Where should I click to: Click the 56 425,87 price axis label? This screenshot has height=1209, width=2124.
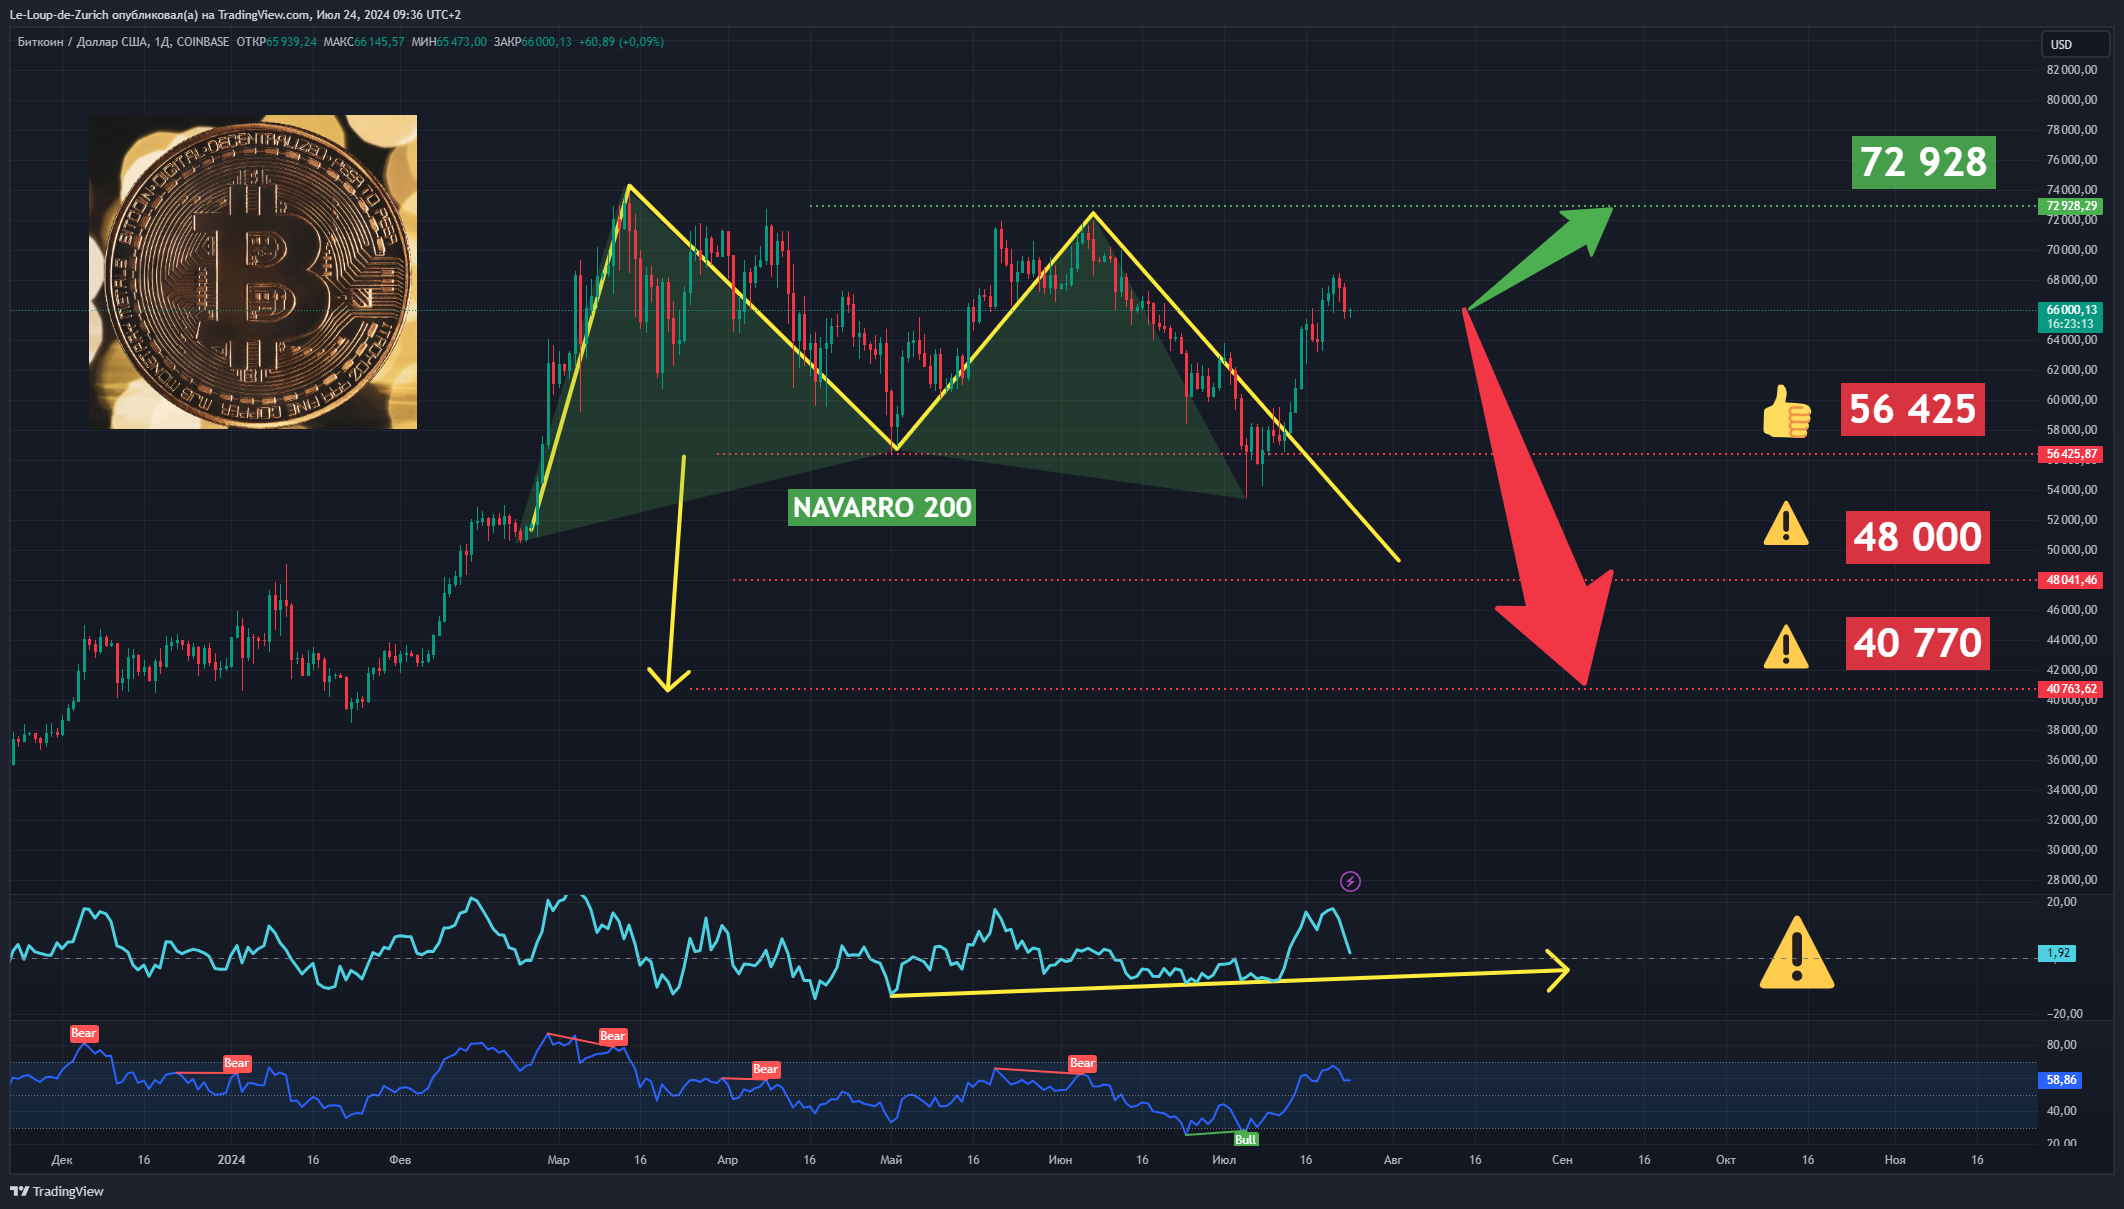[2071, 454]
